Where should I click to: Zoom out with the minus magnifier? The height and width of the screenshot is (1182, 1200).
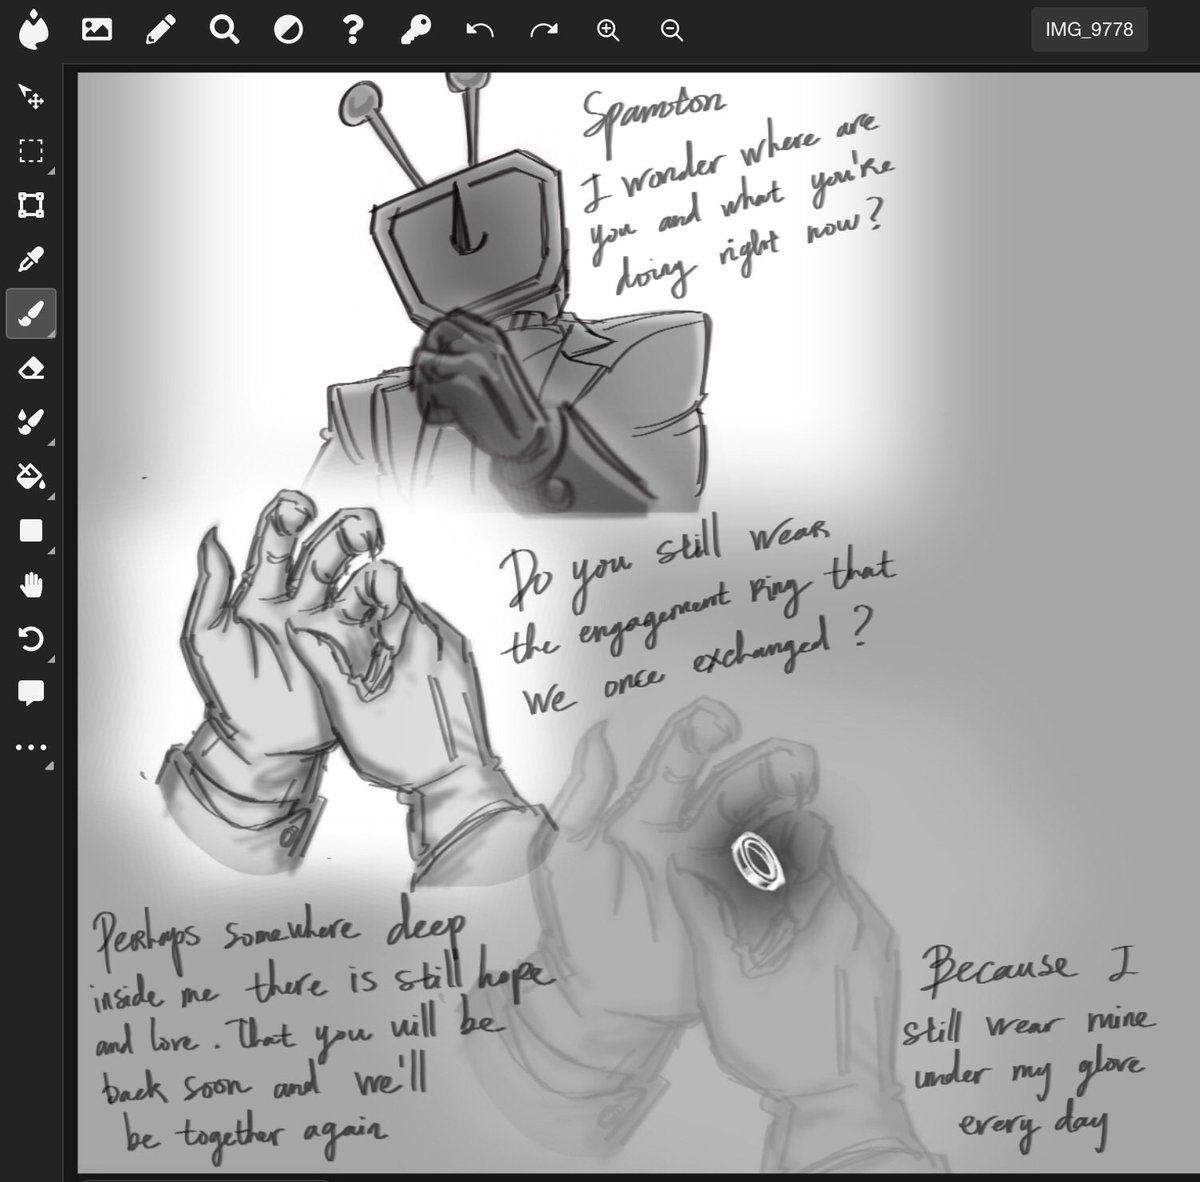[x=672, y=30]
